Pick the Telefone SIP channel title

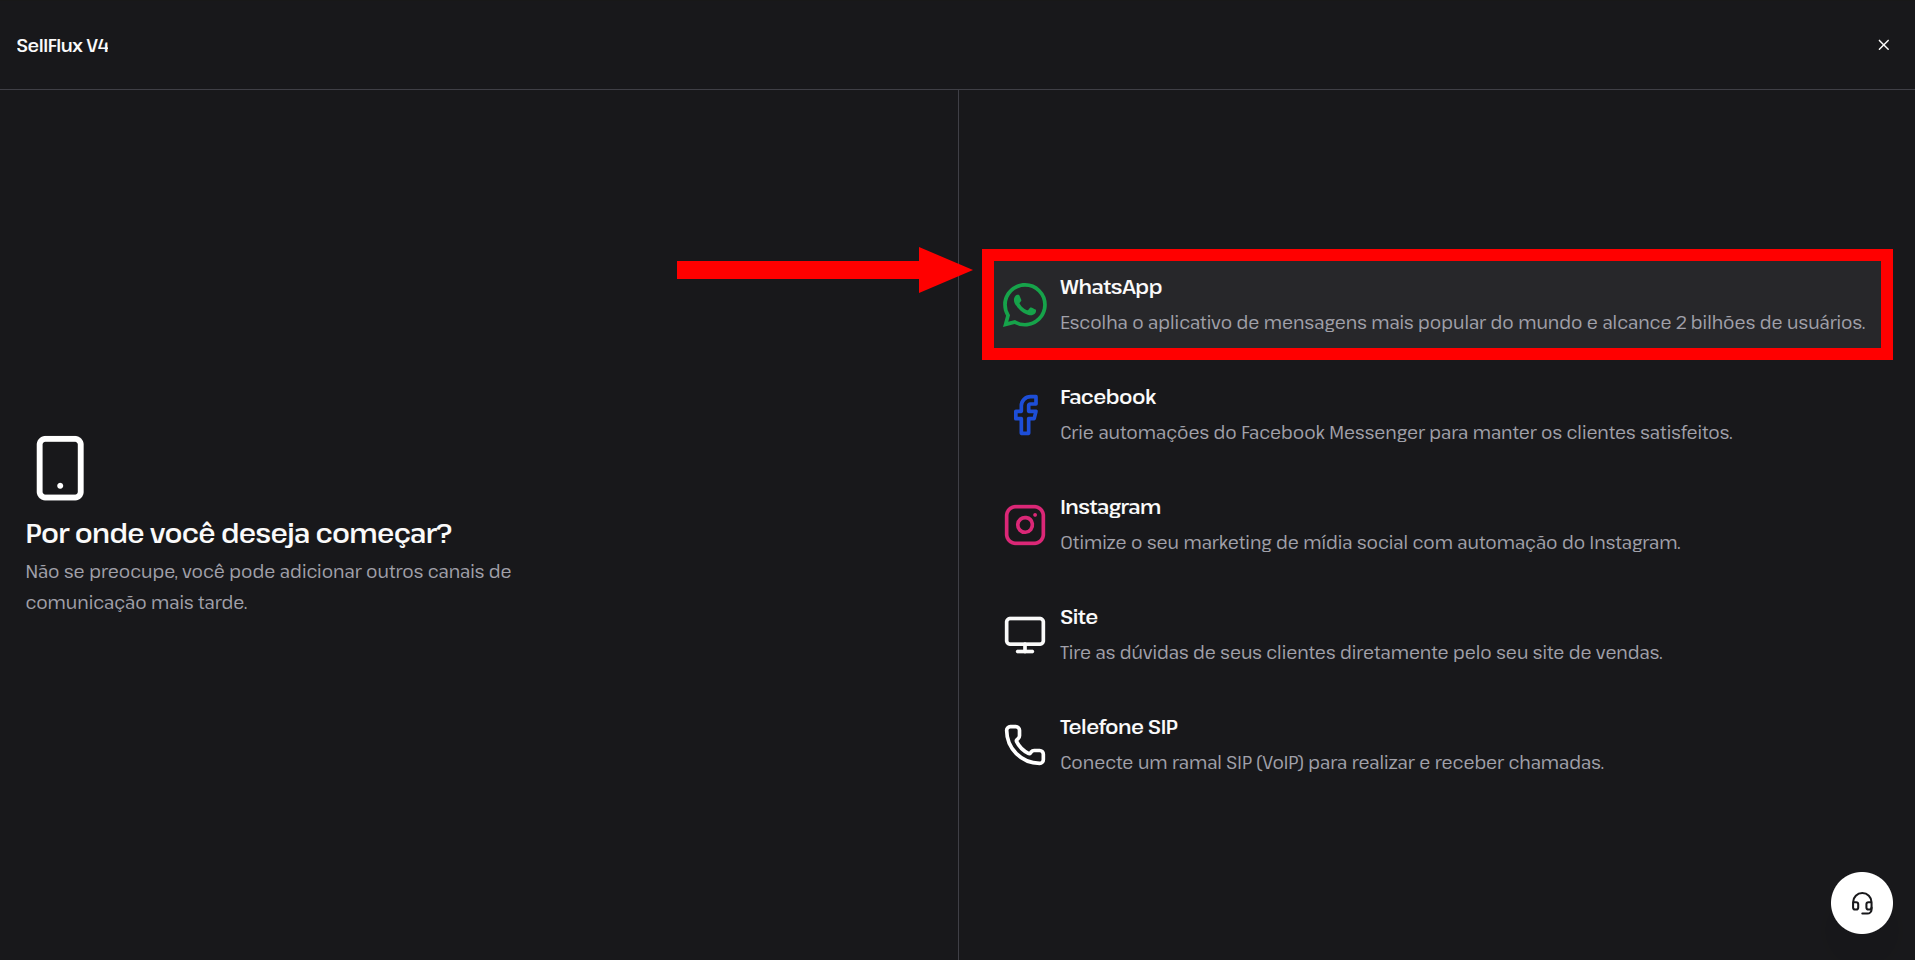coord(1119,728)
